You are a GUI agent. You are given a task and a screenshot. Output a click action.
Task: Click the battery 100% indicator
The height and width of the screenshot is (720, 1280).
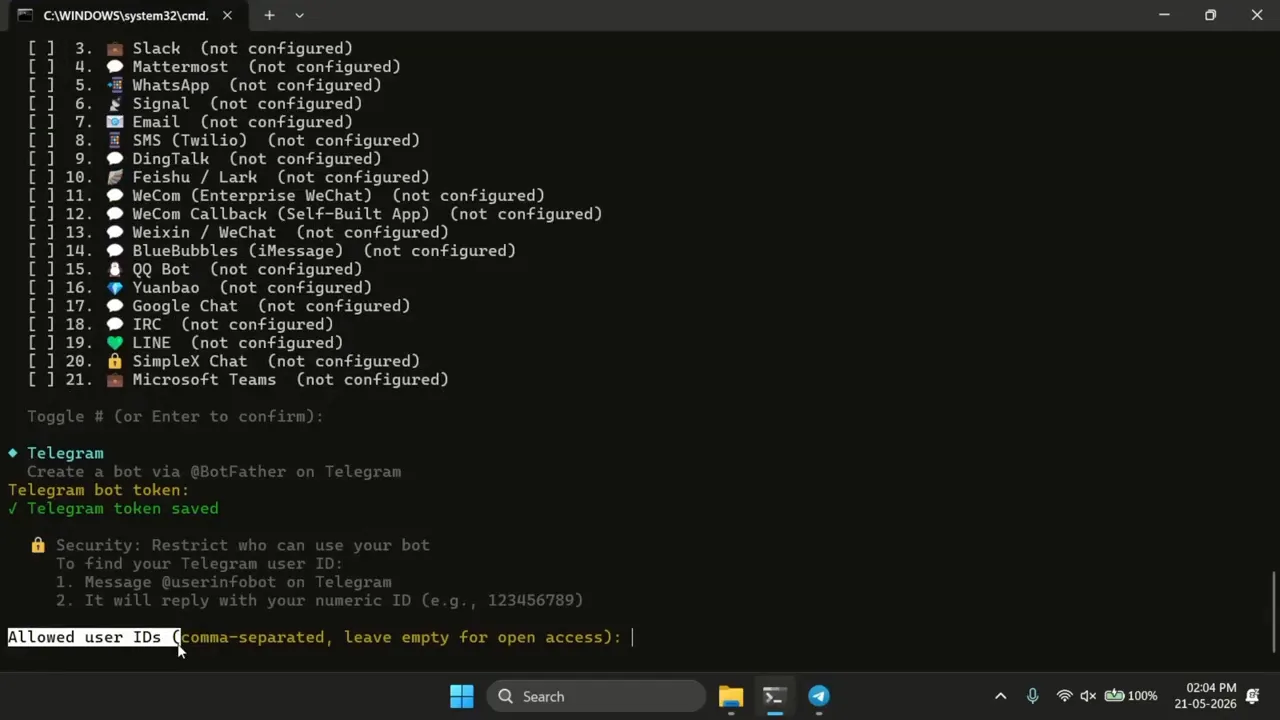pyautogui.click(x=1130, y=696)
